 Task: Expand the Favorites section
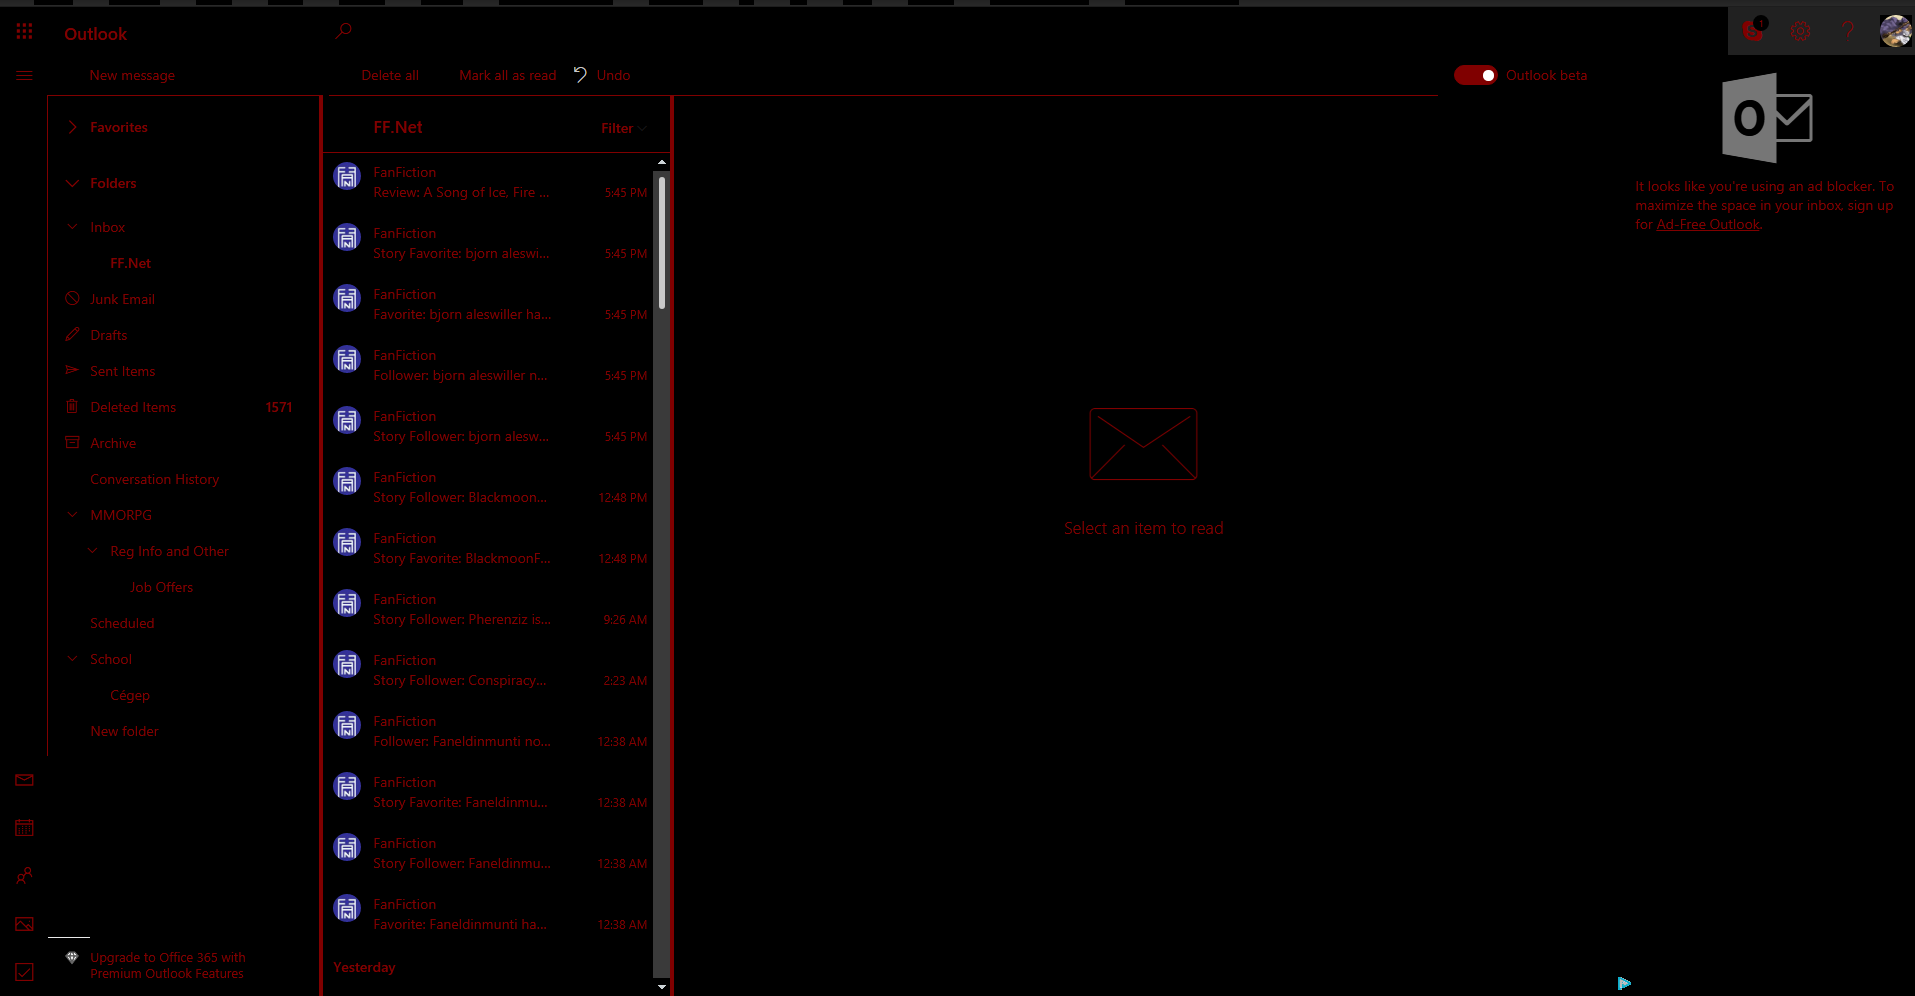click(72, 127)
